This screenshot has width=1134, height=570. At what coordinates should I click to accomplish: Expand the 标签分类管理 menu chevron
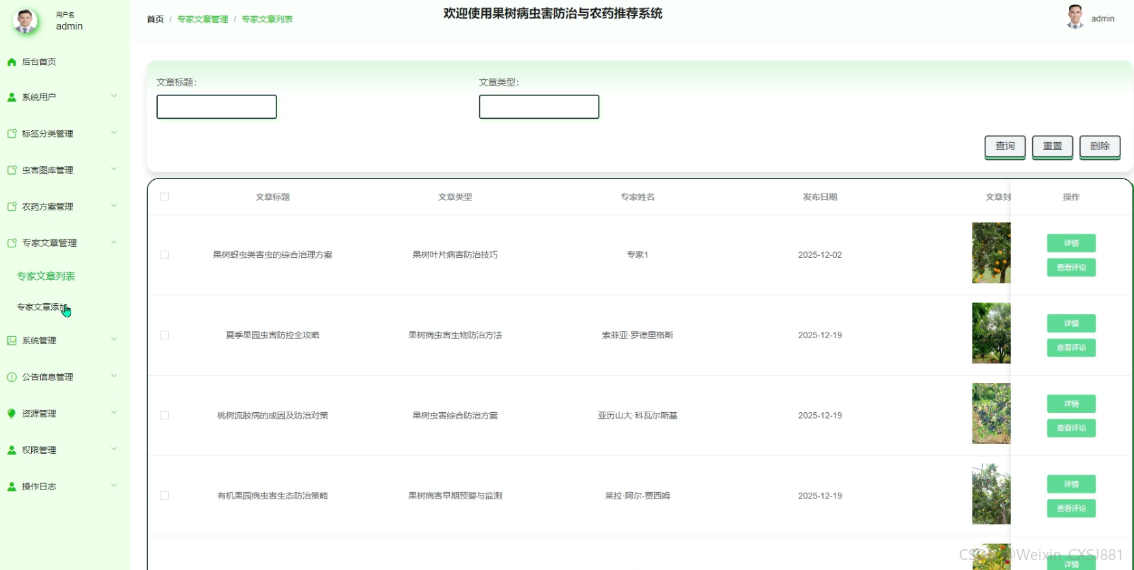tap(114, 132)
